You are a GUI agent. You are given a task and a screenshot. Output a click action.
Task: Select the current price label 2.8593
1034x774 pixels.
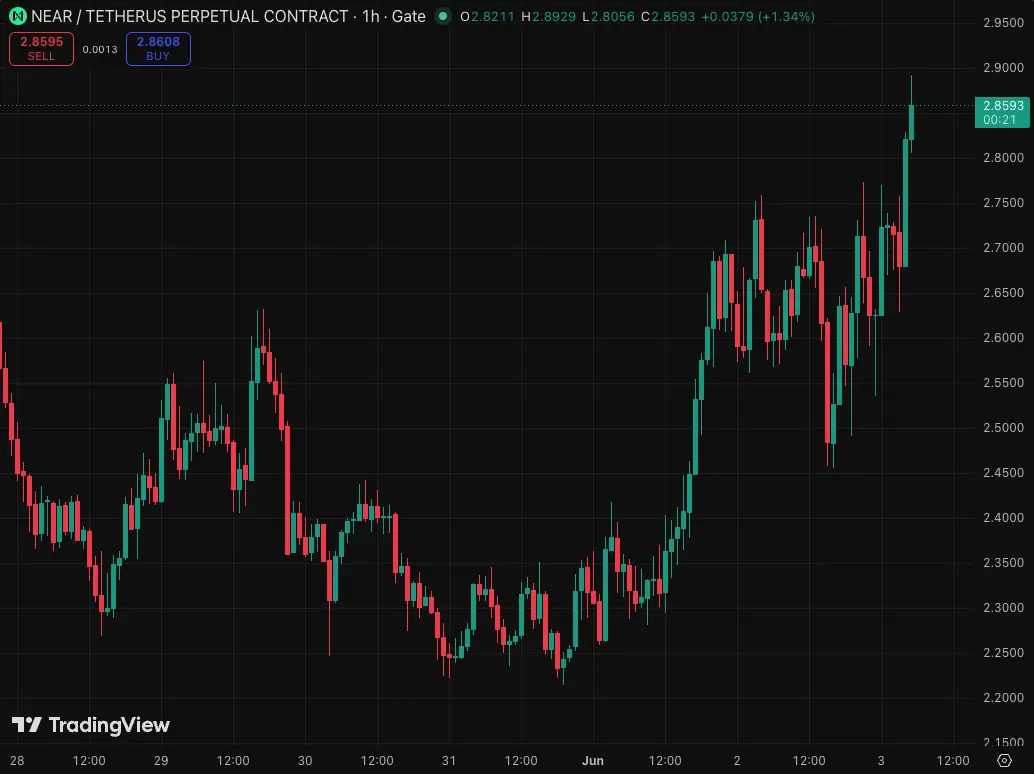(x=1003, y=105)
